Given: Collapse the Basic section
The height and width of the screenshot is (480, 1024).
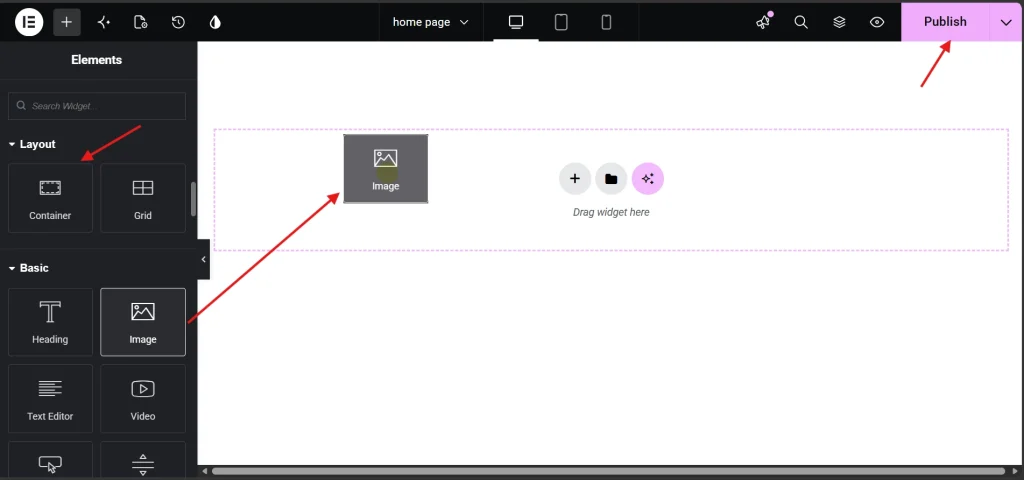Looking at the screenshot, I should click(x=29, y=268).
